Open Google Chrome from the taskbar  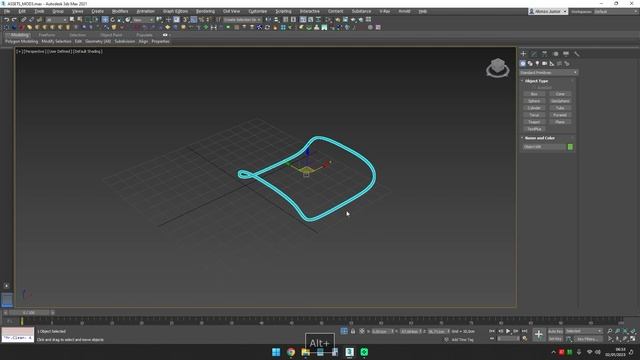tap(291, 352)
